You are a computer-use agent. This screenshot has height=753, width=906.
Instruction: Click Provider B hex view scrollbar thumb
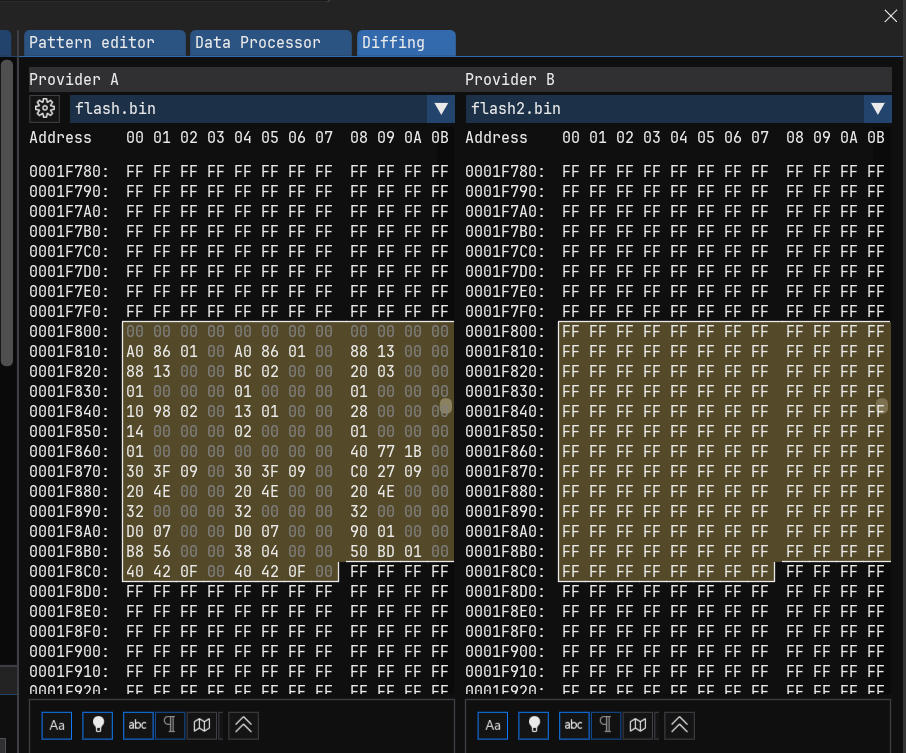[x=882, y=406]
